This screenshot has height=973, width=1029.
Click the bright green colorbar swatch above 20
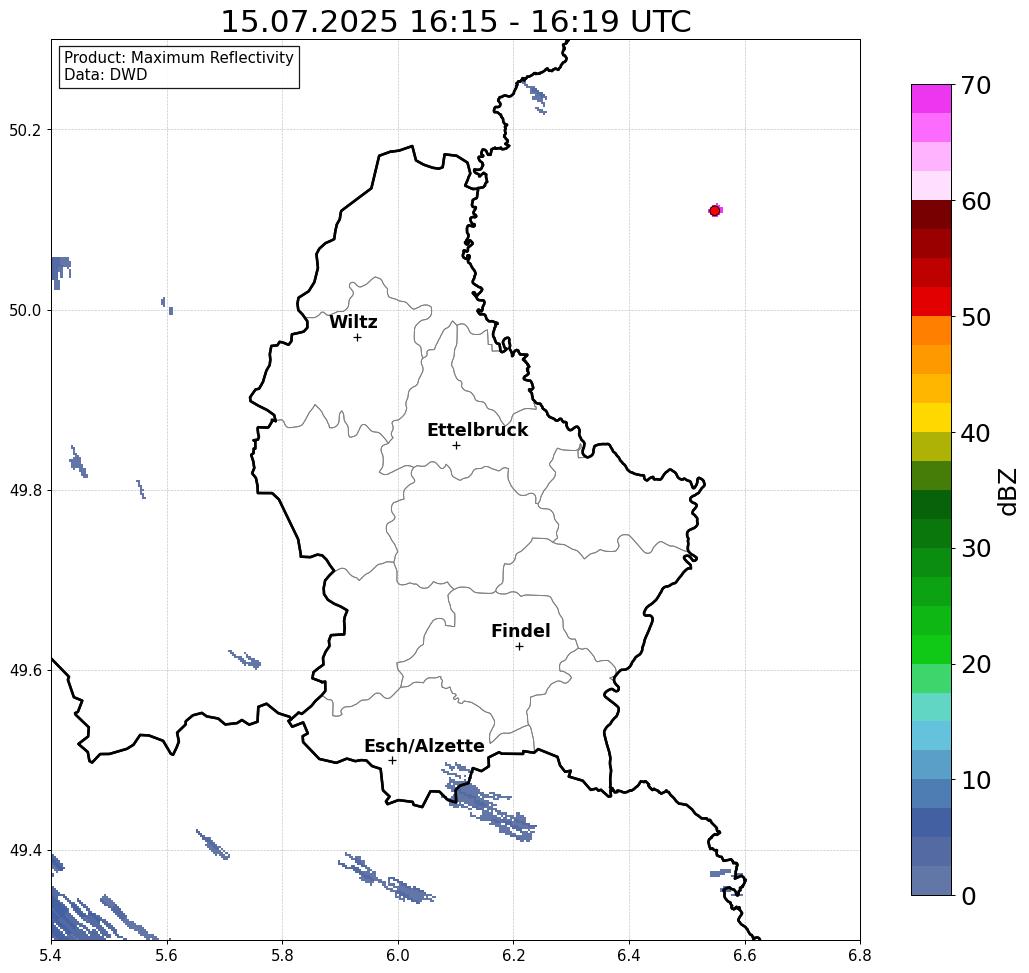coord(931,649)
